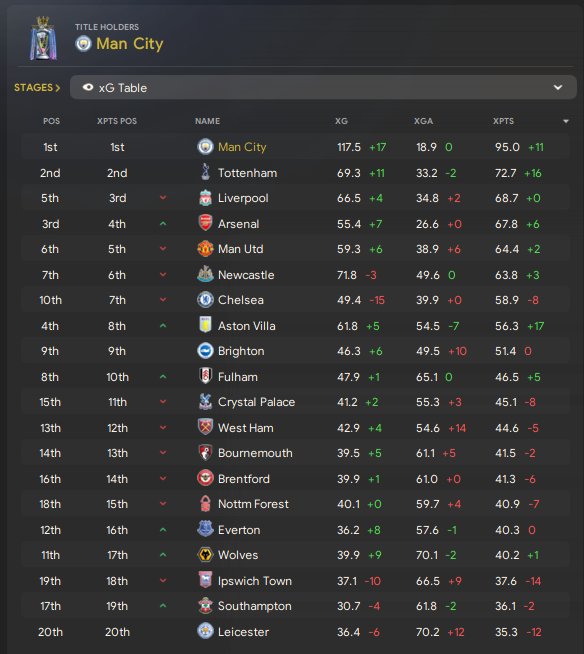584x654 pixels.
Task: Click the Arsenal club crest
Action: click(x=205, y=224)
